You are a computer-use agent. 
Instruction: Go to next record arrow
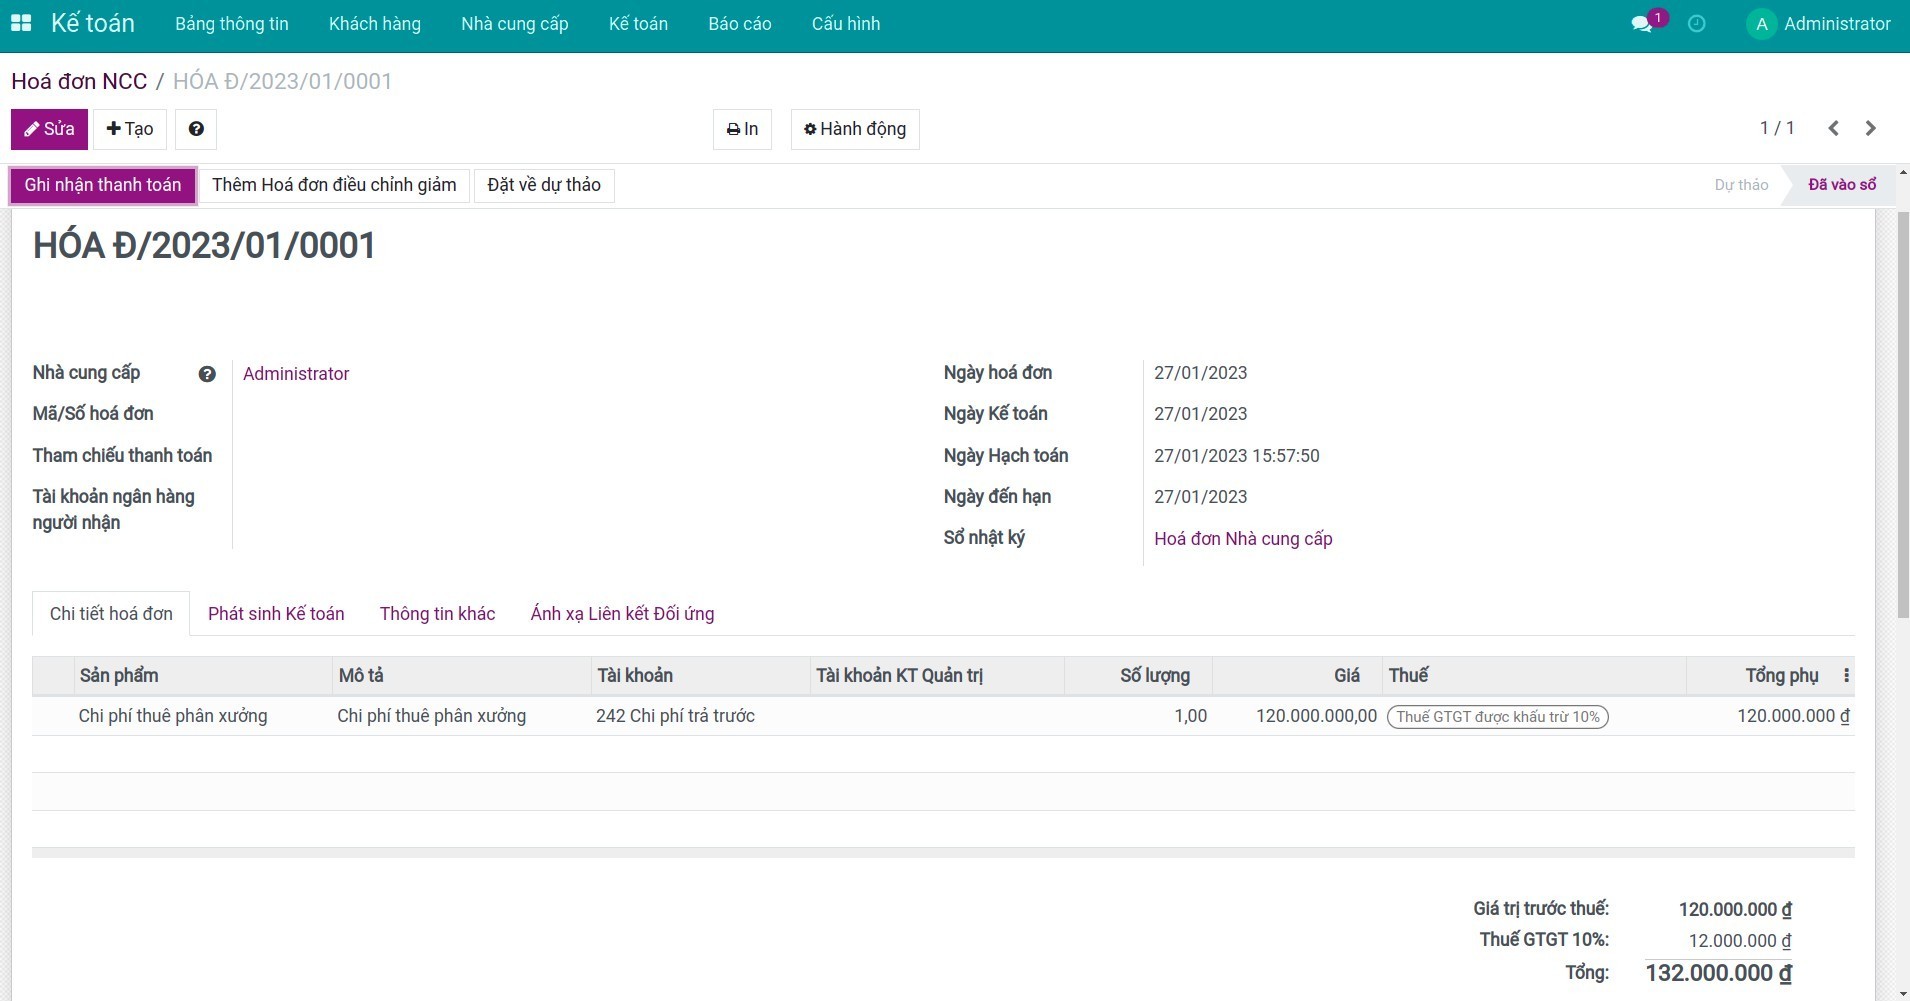pos(1870,128)
